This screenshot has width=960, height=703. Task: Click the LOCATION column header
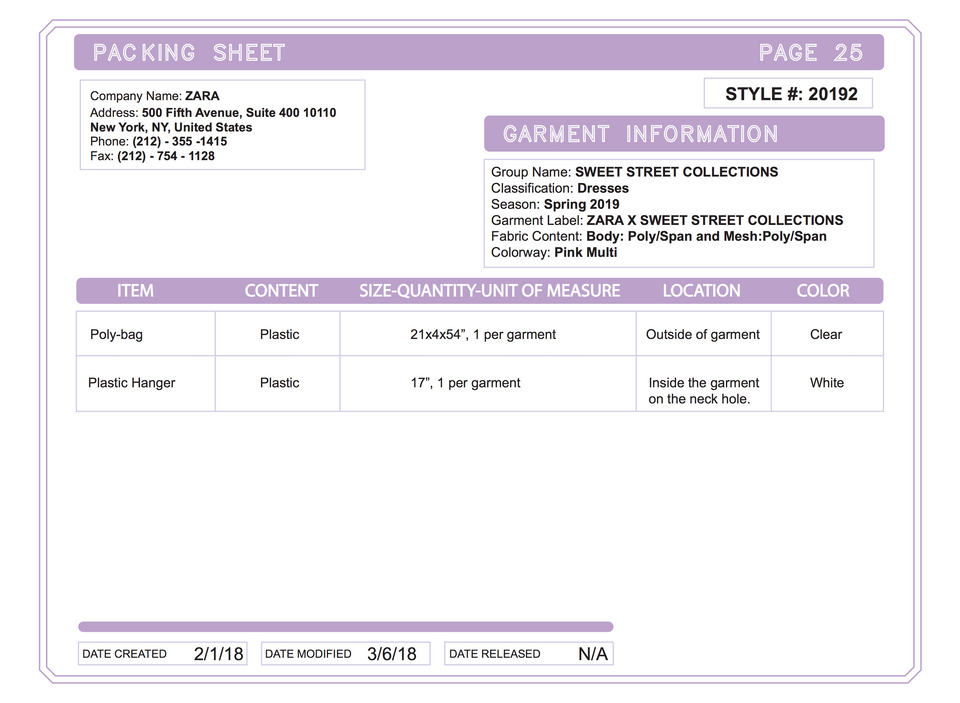click(701, 291)
